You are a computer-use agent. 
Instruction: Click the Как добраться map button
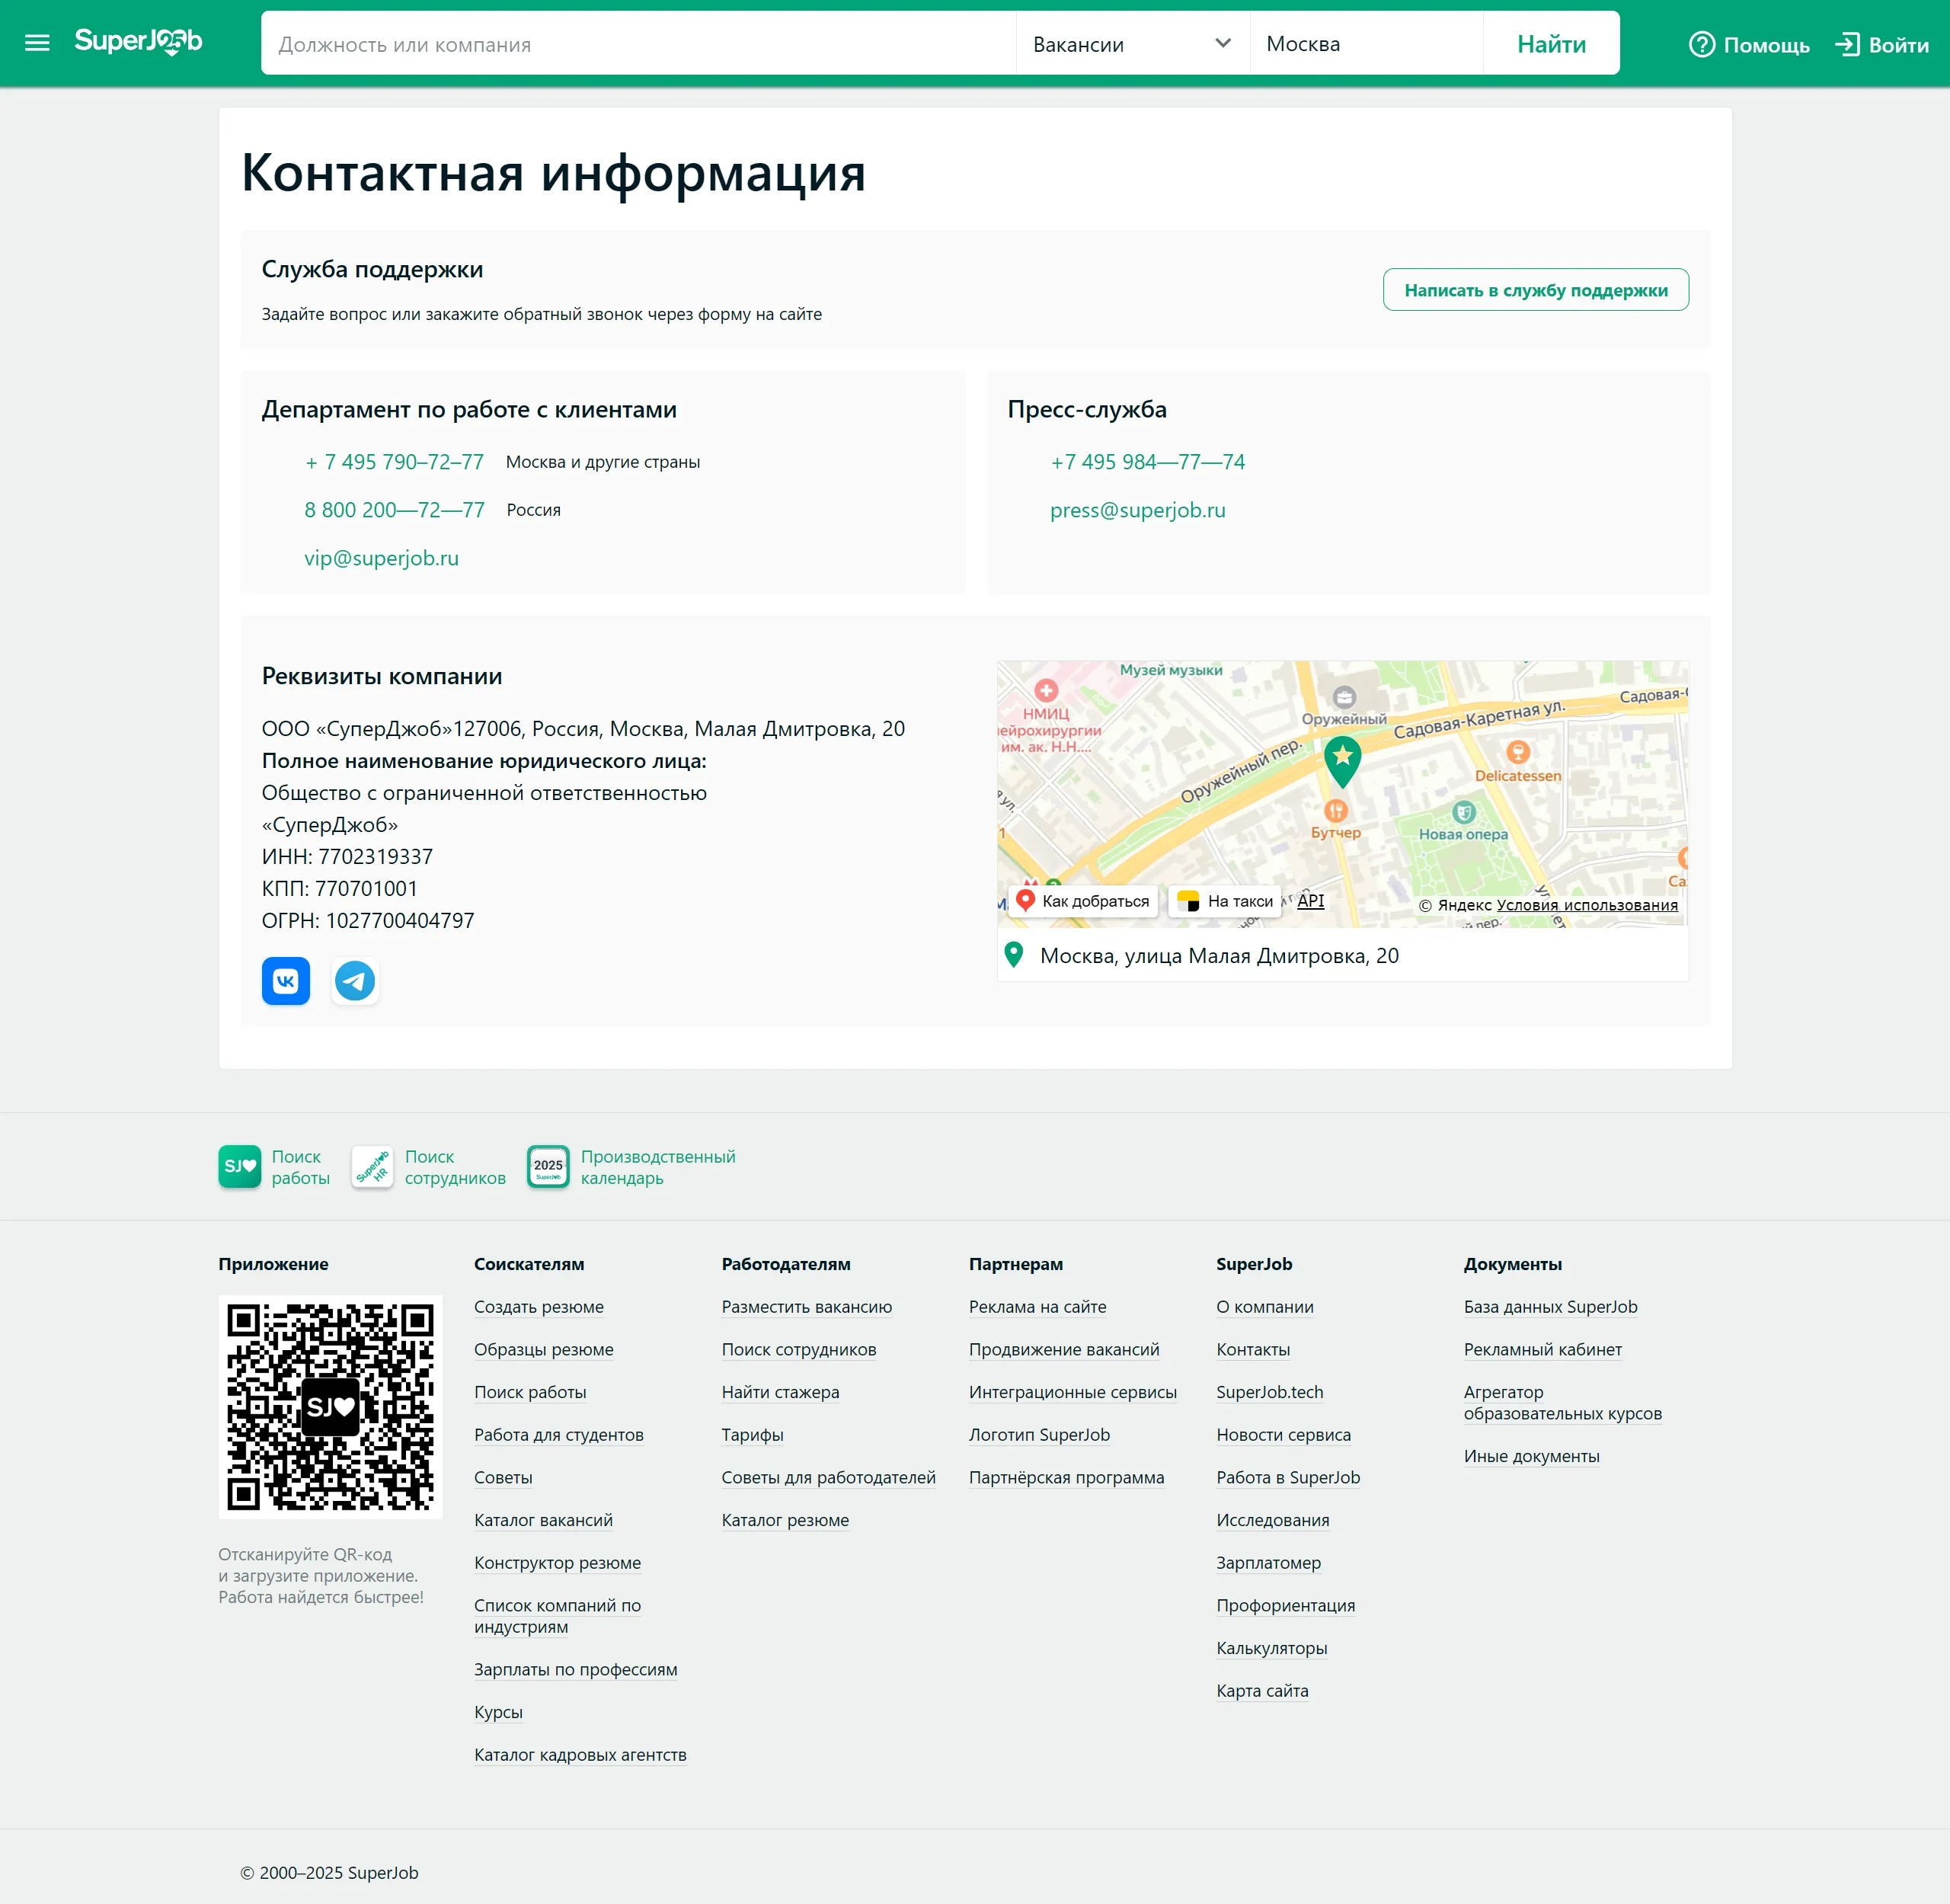[1082, 901]
